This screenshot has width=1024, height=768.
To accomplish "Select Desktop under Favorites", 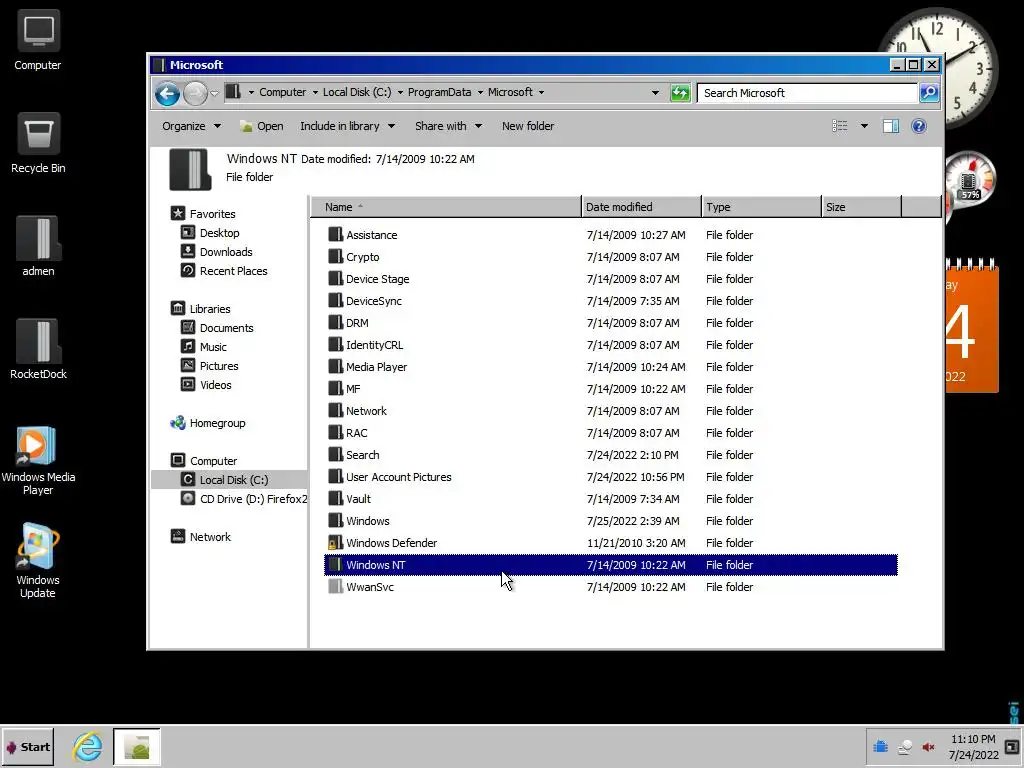I will coord(219,232).
